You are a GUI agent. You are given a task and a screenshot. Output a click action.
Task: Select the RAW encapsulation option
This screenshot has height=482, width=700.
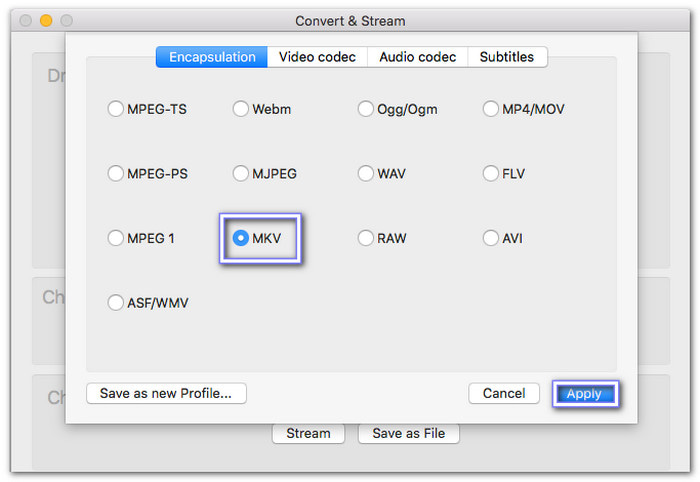point(366,239)
